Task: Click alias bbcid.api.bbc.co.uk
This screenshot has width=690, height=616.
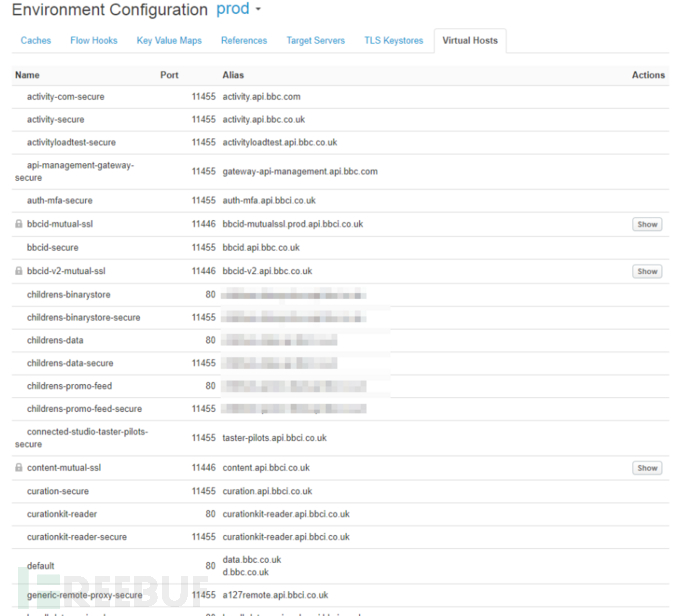Action: pos(261,248)
